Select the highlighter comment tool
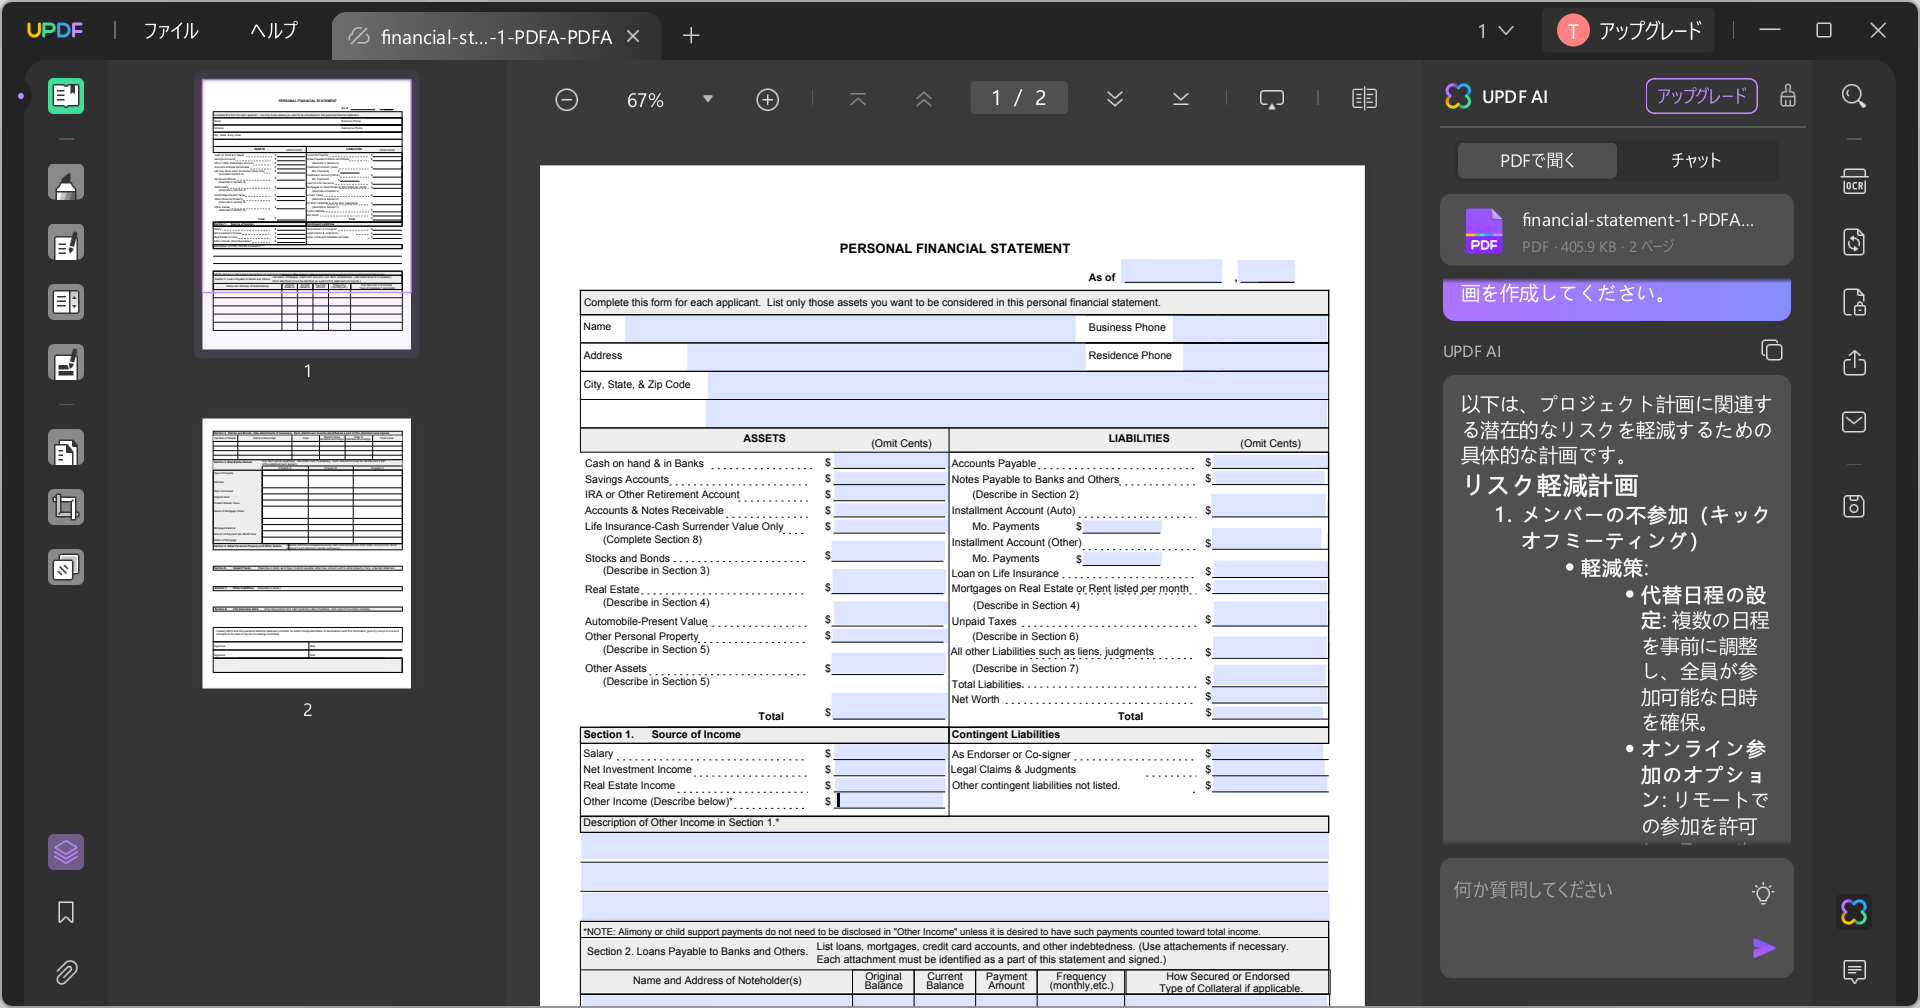The width and height of the screenshot is (1920, 1008). [x=66, y=183]
